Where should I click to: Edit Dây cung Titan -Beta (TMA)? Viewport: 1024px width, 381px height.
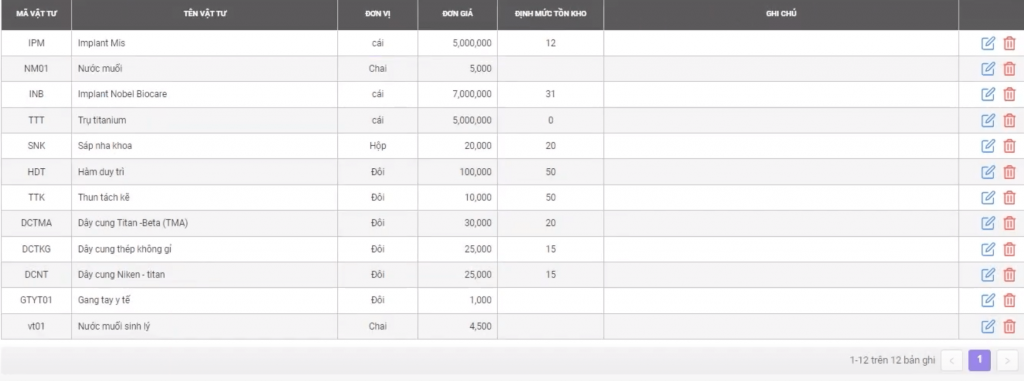tap(988, 223)
